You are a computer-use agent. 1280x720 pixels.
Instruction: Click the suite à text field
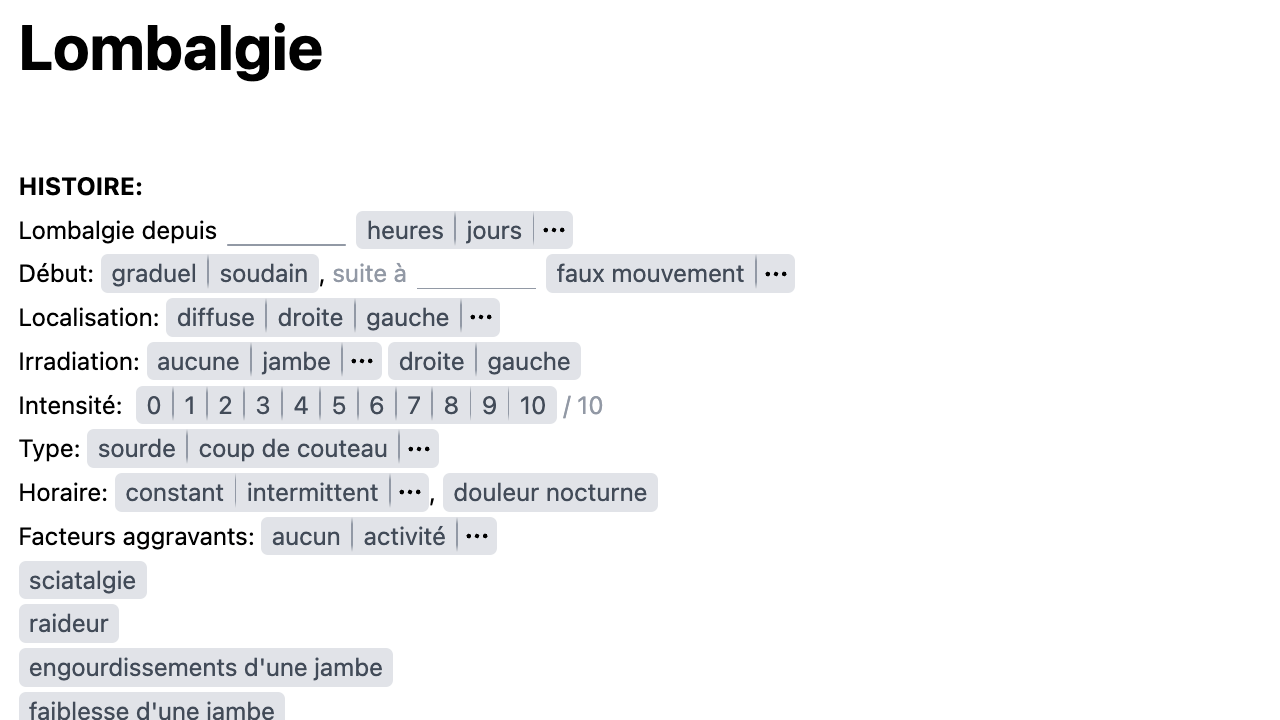(477, 274)
